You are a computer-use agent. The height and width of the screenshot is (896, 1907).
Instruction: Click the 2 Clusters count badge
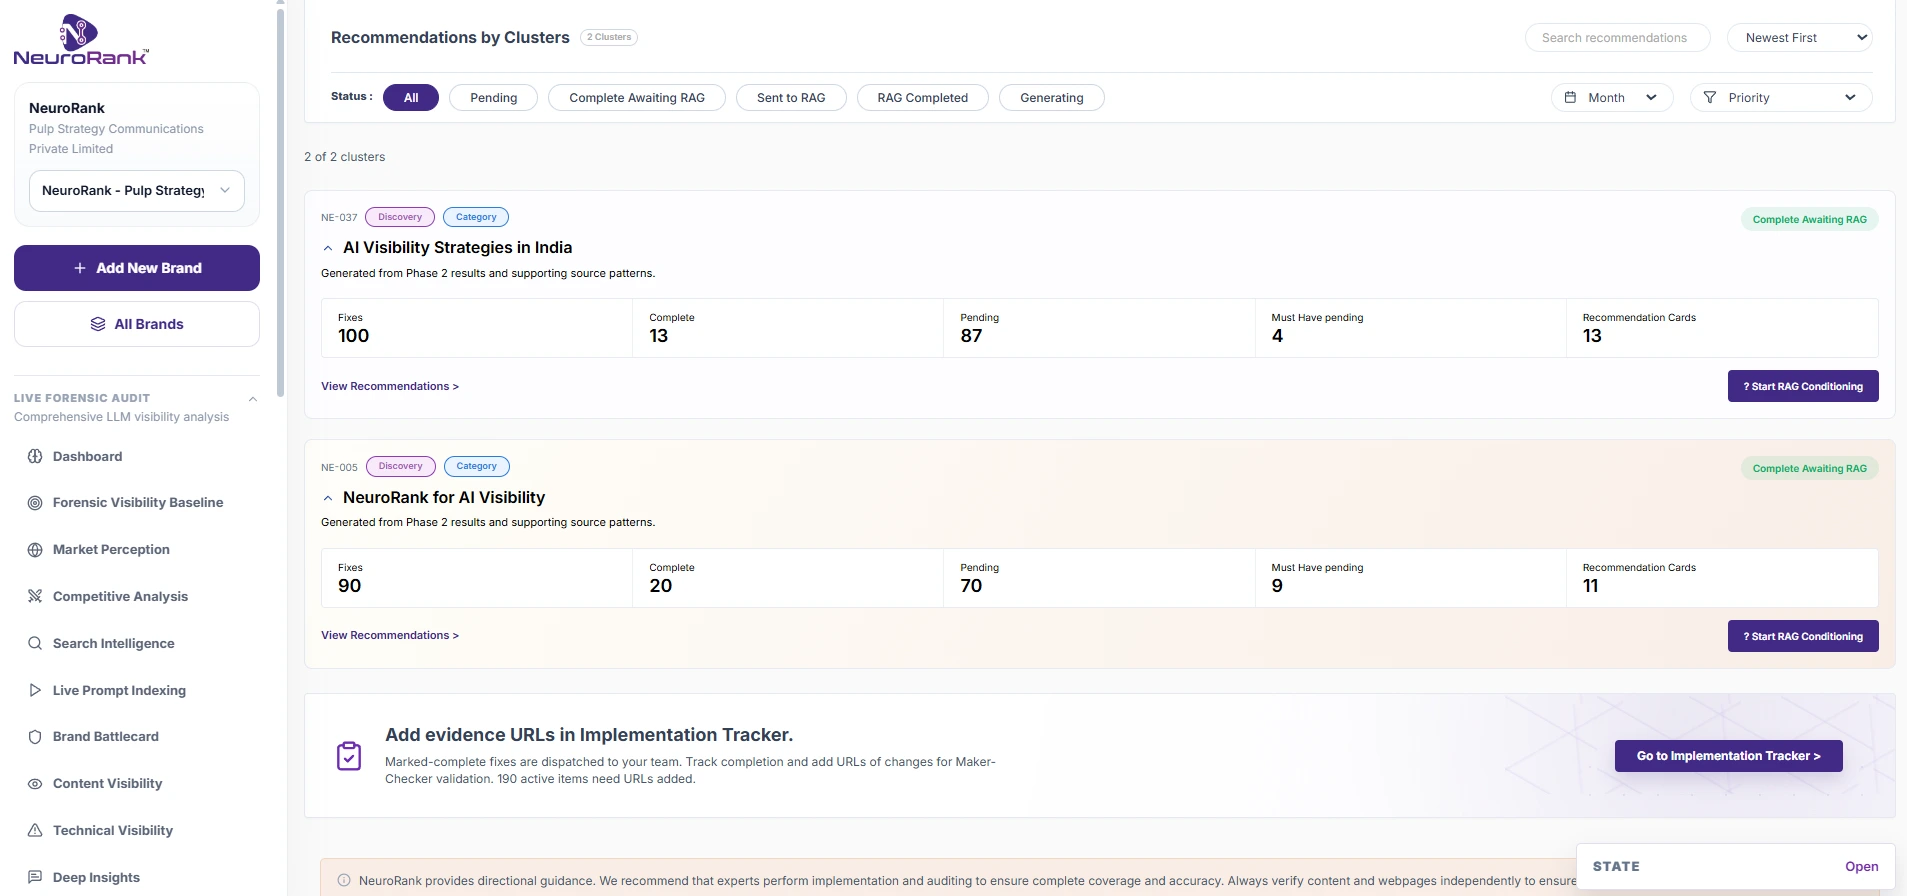pyautogui.click(x=609, y=37)
